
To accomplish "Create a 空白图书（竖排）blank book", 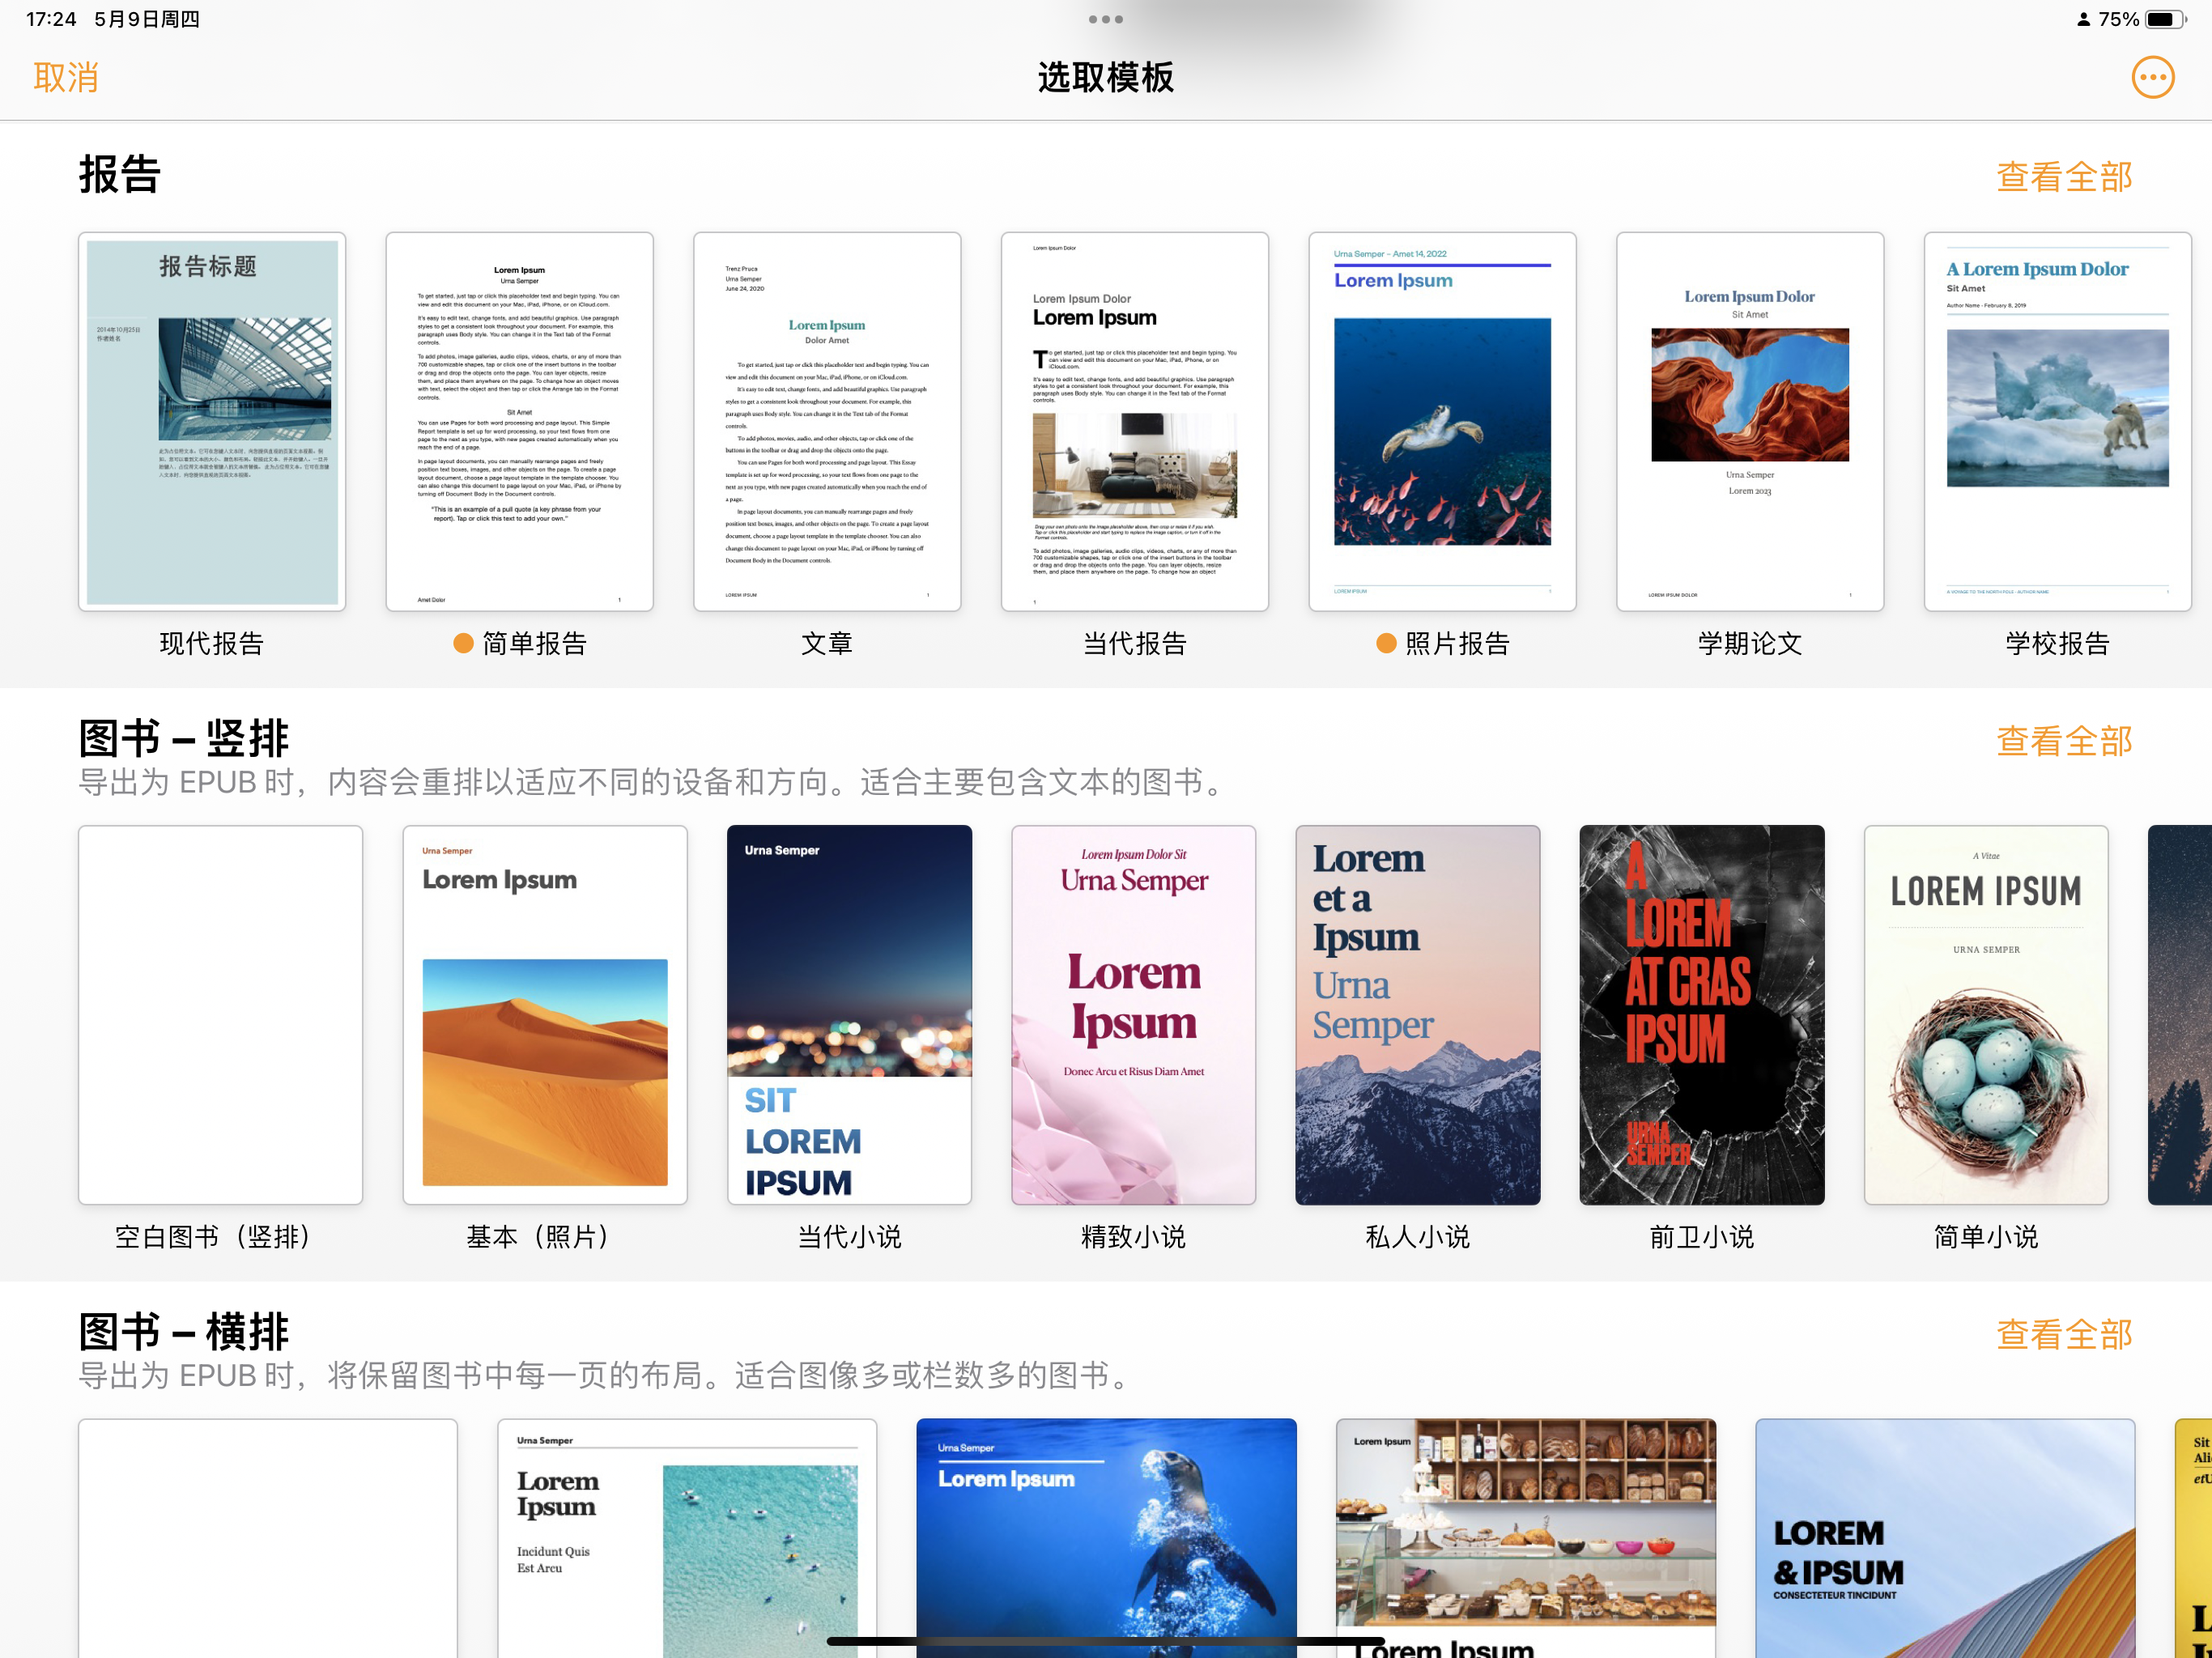I will click(220, 1014).
